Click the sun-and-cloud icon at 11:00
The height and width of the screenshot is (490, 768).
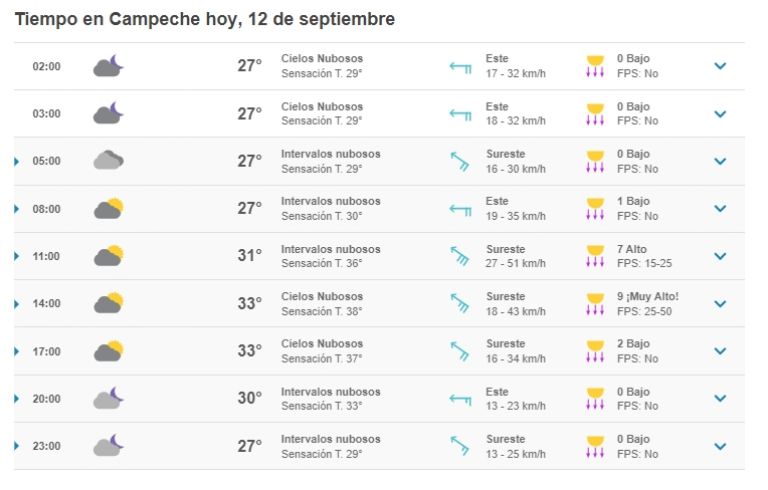tap(108, 255)
